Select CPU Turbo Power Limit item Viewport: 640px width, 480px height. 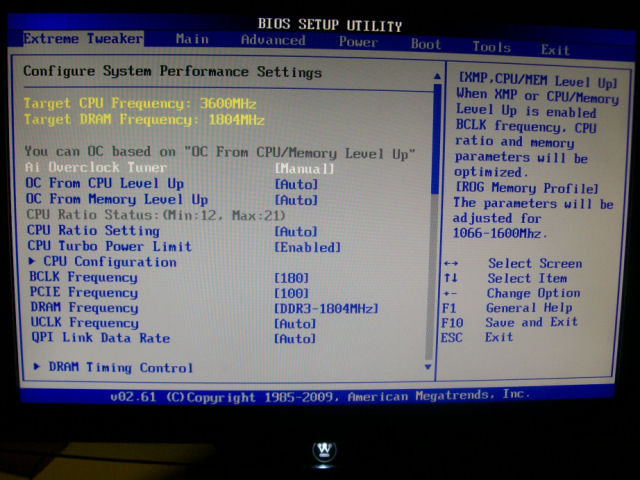(x=109, y=246)
